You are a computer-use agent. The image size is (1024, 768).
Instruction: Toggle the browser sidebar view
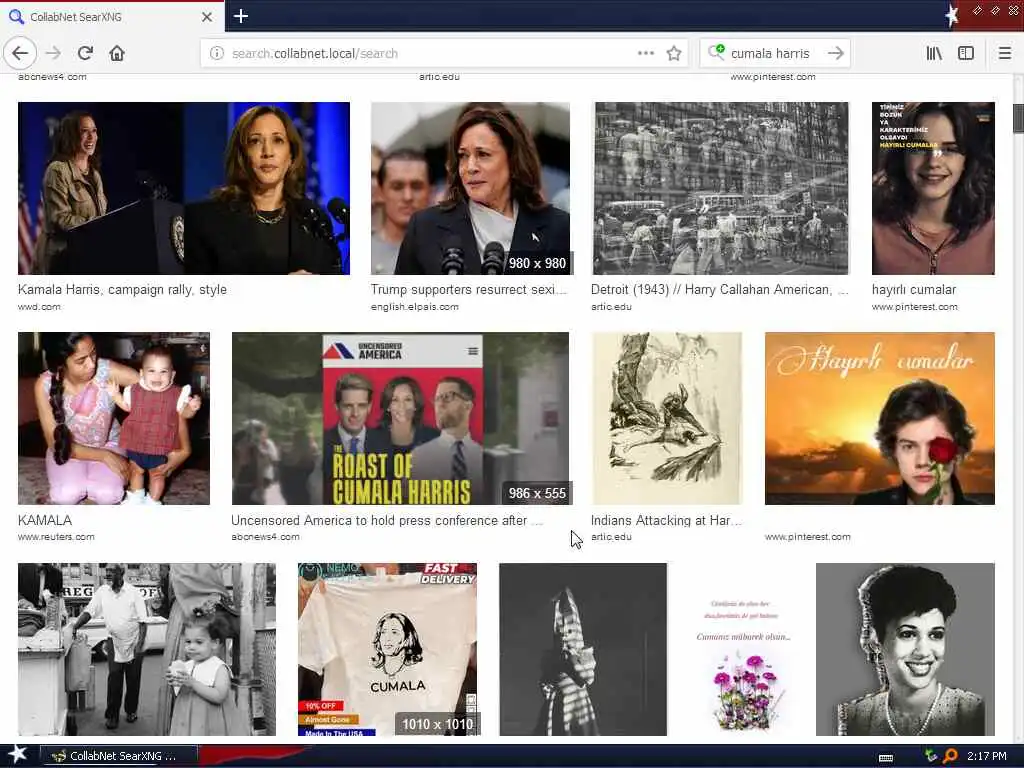[x=966, y=54]
